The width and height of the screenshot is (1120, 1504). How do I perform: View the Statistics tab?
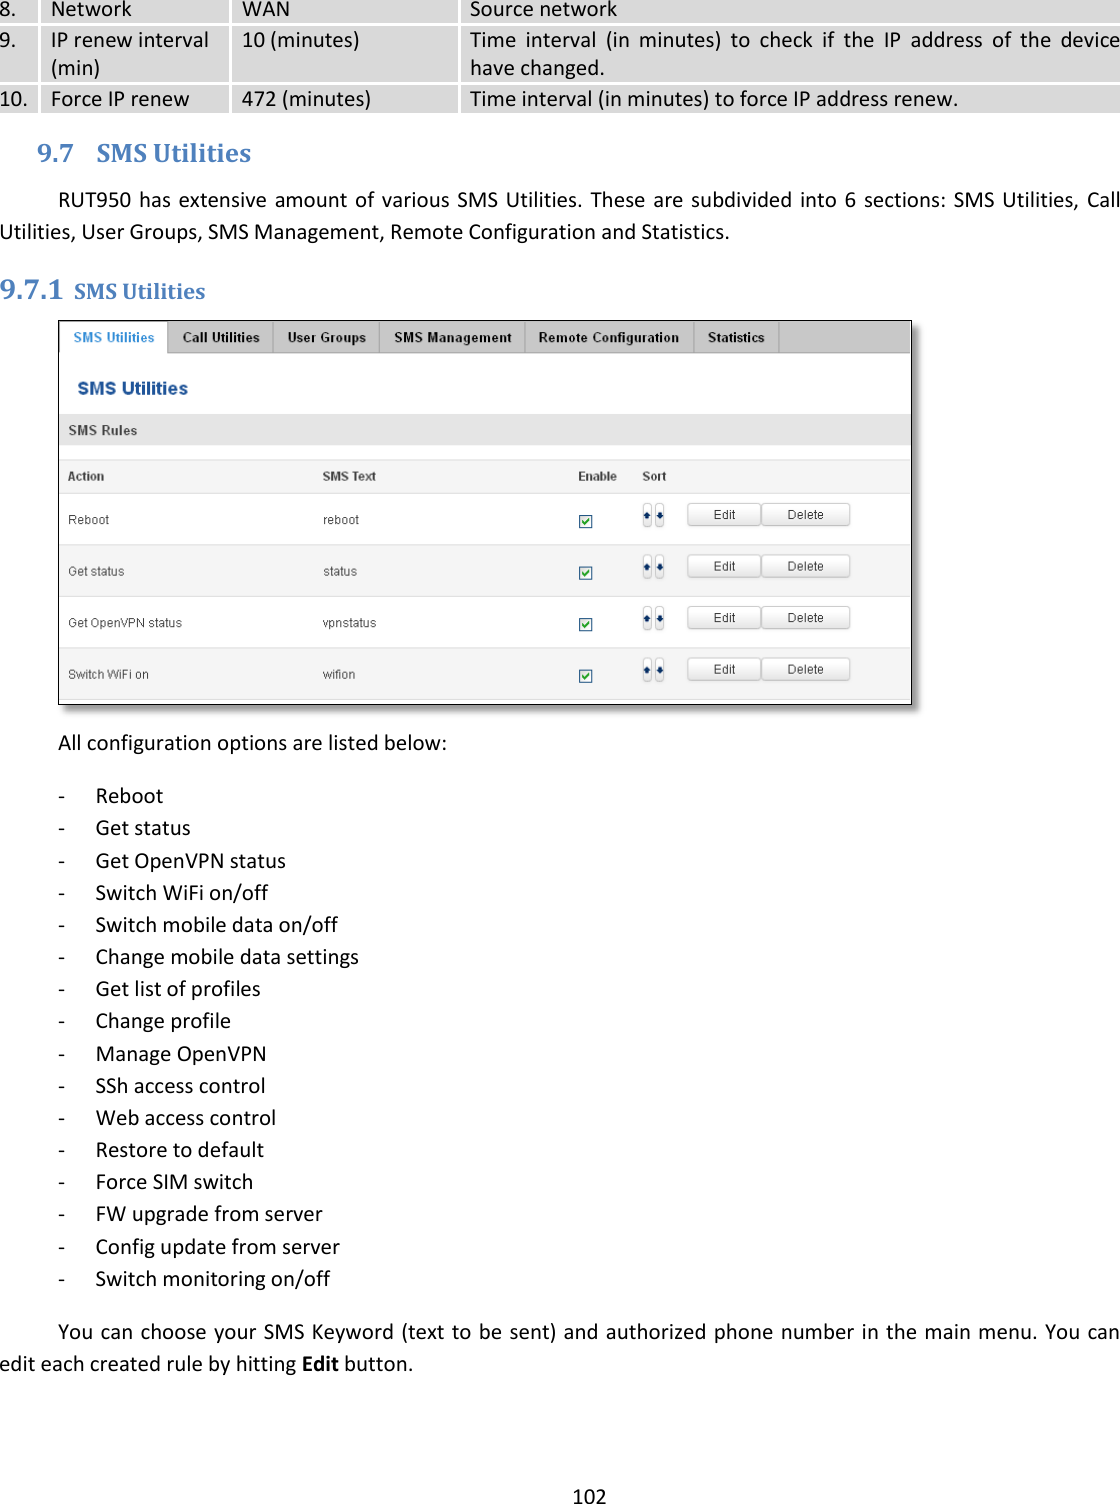pos(735,337)
